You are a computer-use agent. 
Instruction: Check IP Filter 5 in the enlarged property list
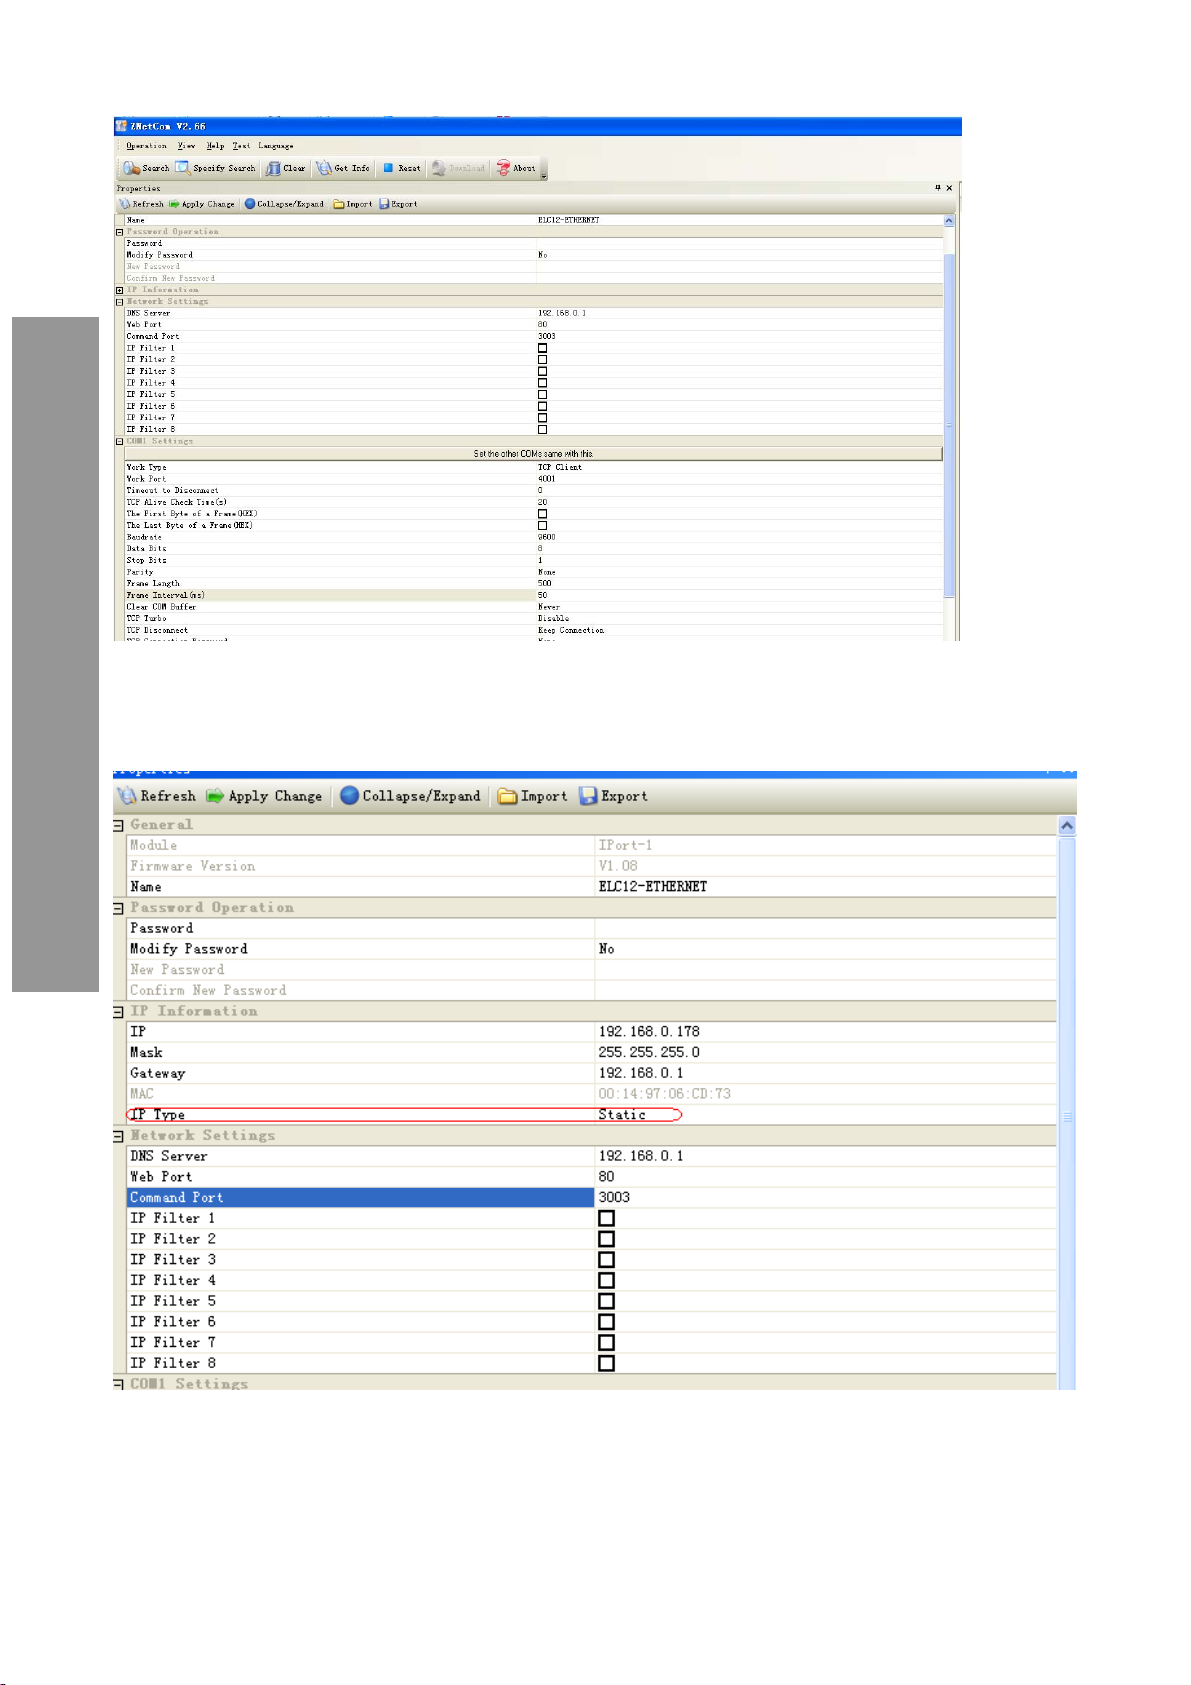[x=606, y=1301]
